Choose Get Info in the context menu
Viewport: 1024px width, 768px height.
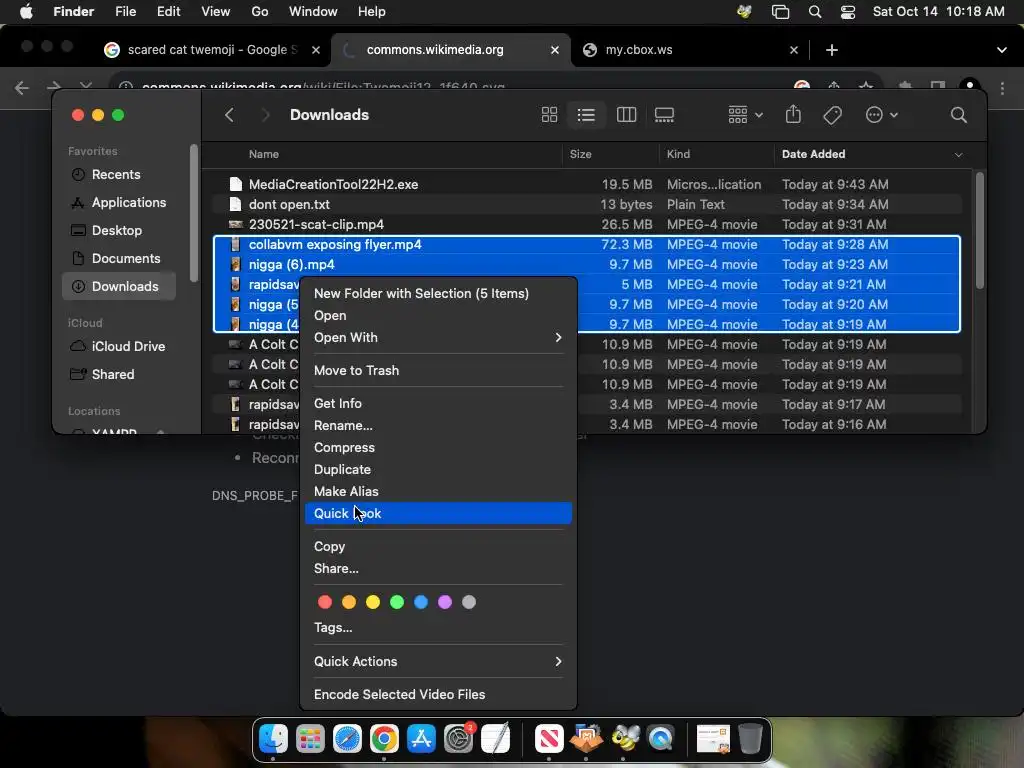(438, 404)
